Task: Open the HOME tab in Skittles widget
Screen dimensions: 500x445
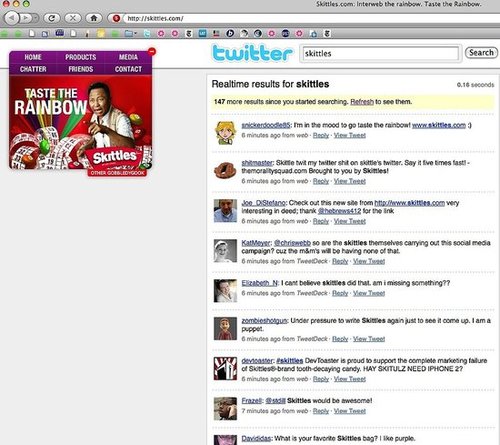Action: click(33, 57)
